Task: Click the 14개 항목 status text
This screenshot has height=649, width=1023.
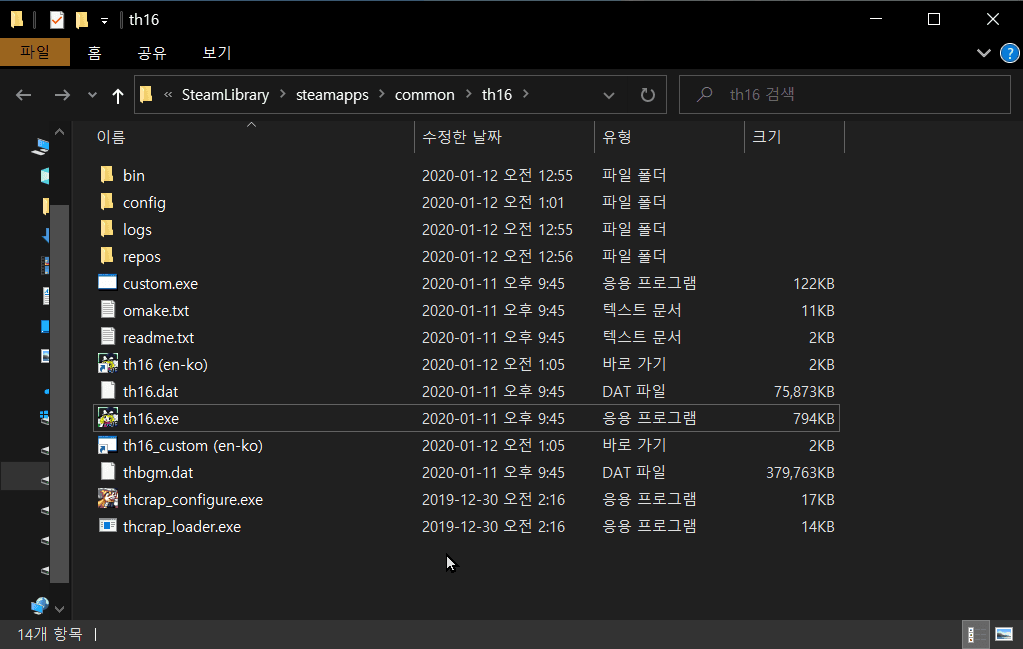Action: [x=50, y=634]
